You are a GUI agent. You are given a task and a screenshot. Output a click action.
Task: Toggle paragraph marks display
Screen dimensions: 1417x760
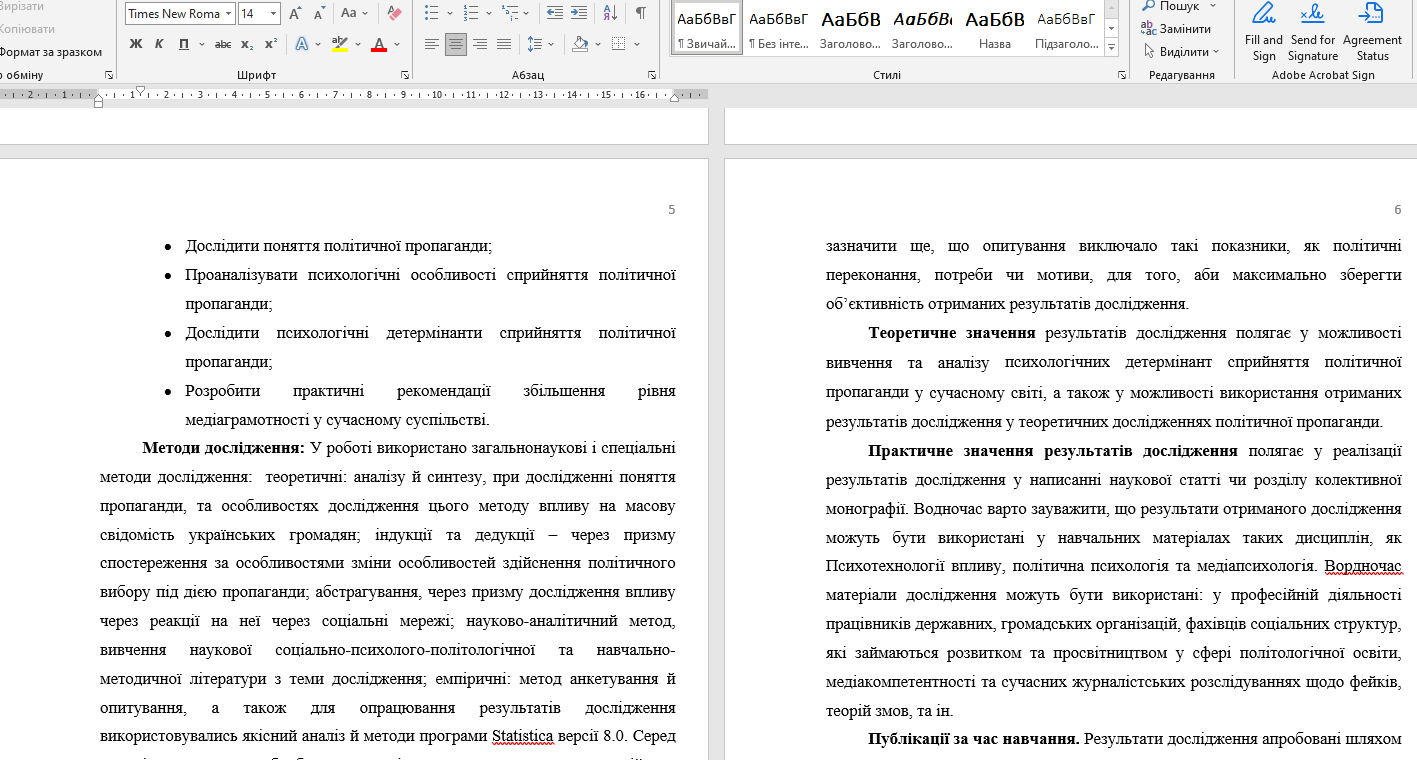[x=640, y=14]
